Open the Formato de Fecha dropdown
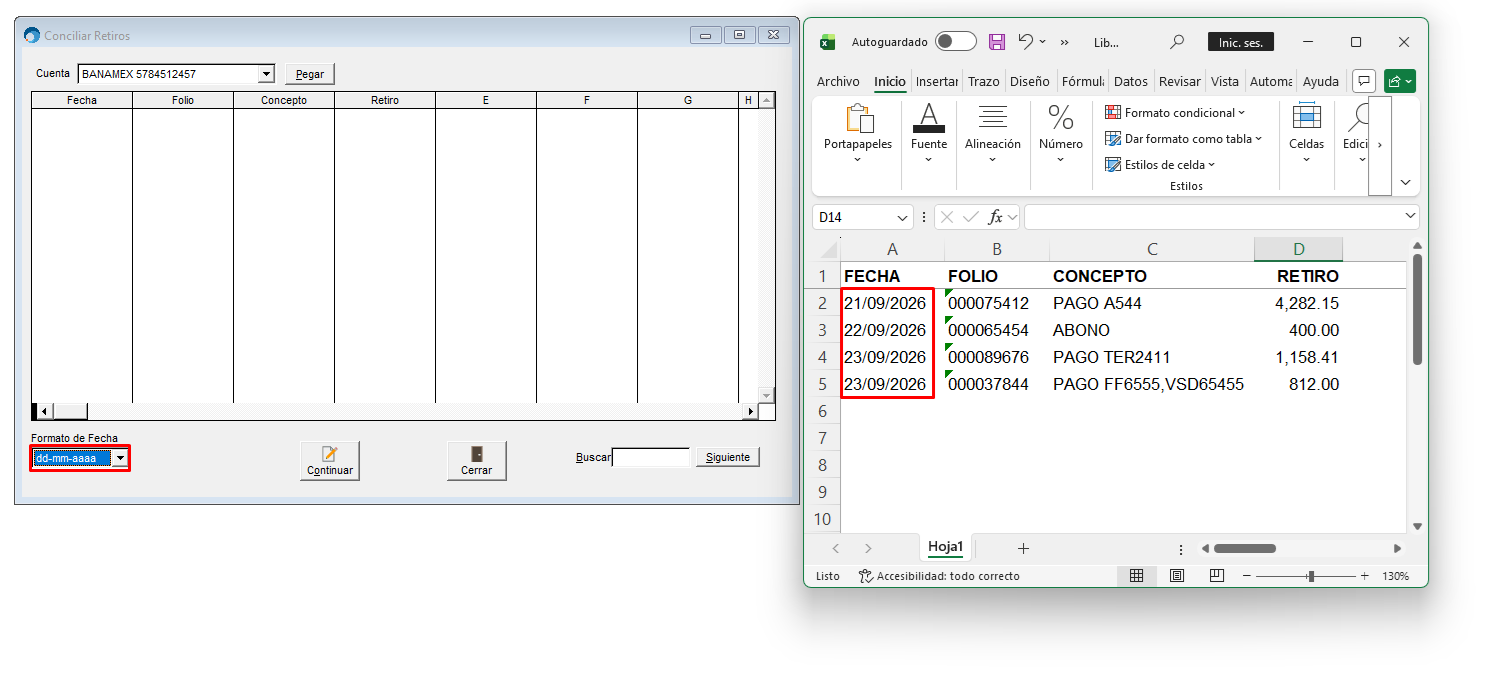 pyautogui.click(x=120, y=458)
